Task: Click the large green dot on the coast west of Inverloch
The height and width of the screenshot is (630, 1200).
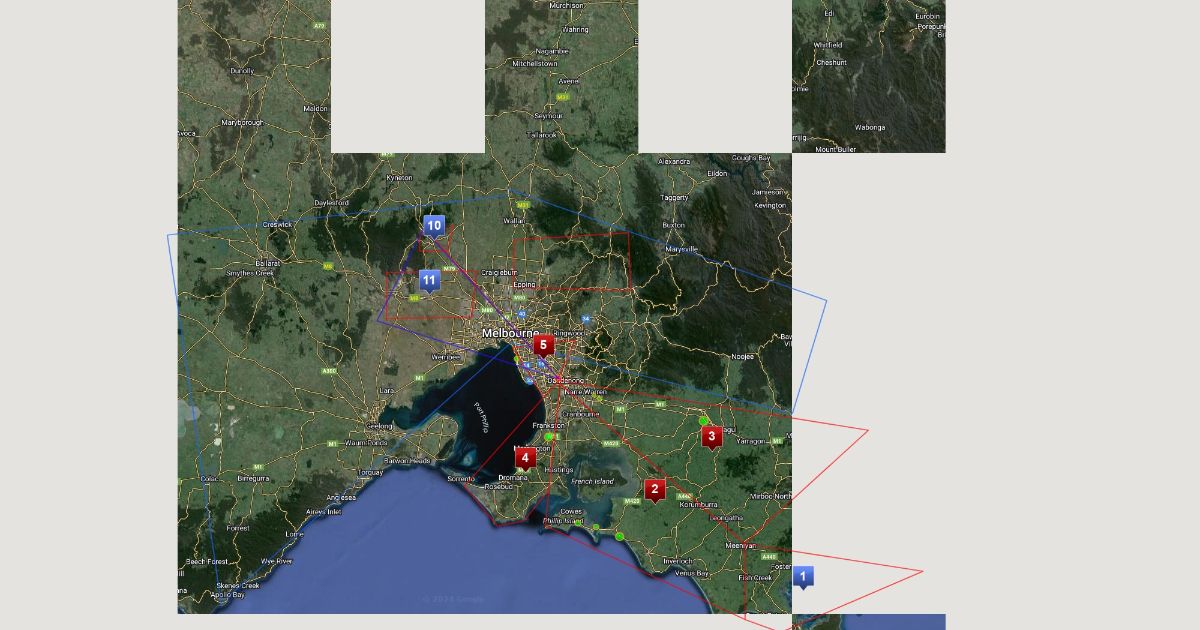Action: coord(620,537)
